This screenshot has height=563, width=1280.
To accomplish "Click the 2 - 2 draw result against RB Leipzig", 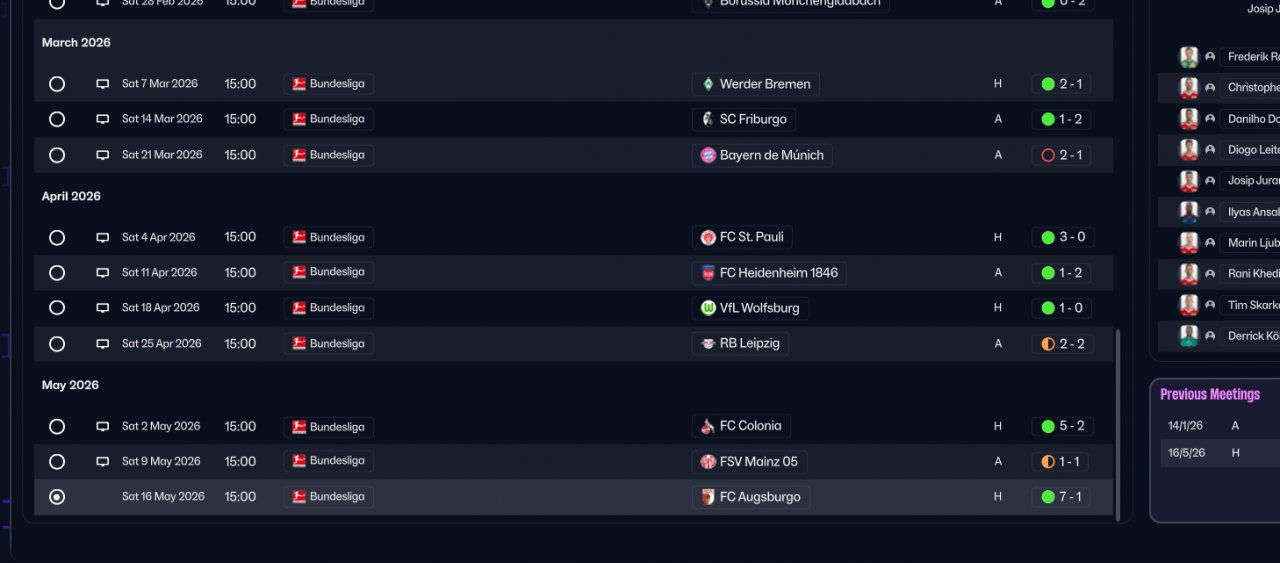I will click(1062, 344).
